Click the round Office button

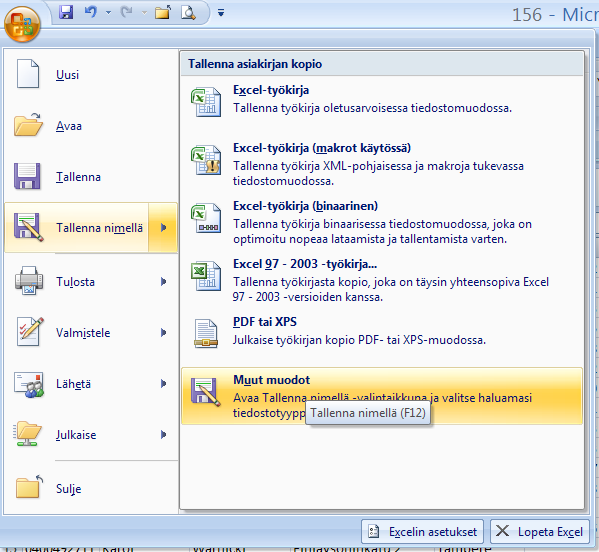point(22,24)
